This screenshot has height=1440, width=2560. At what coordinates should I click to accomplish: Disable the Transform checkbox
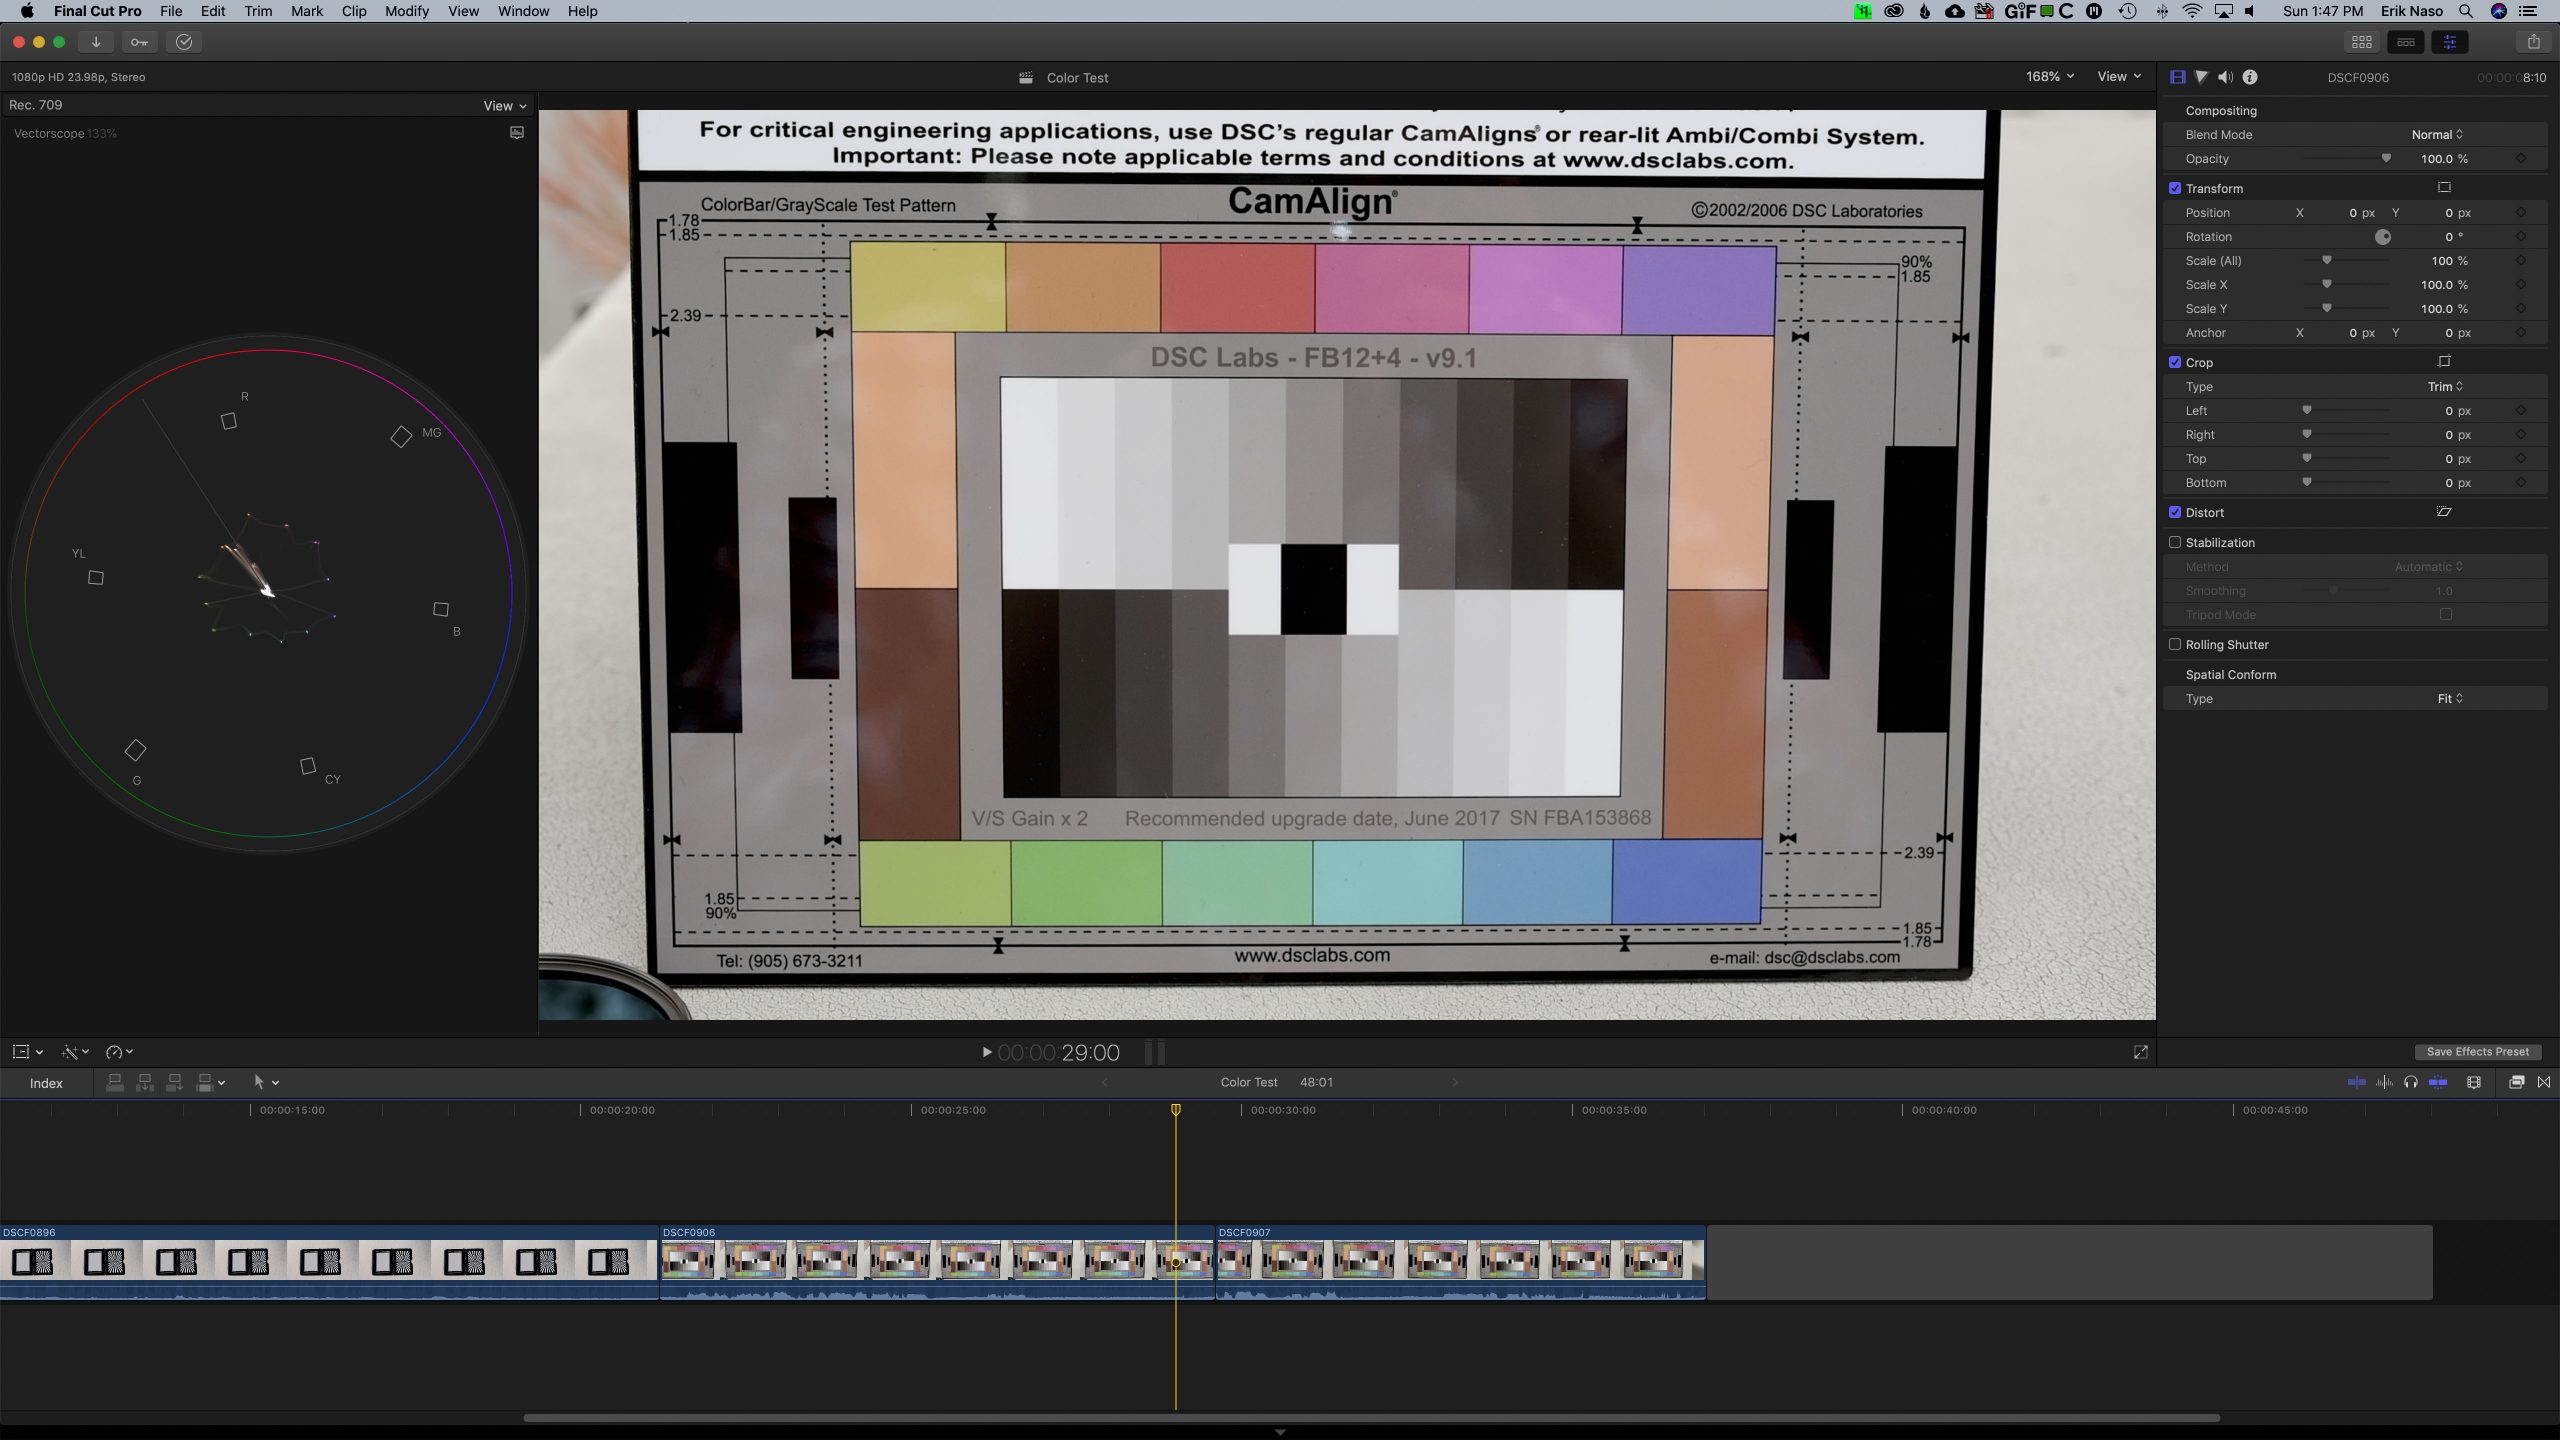(x=2175, y=188)
